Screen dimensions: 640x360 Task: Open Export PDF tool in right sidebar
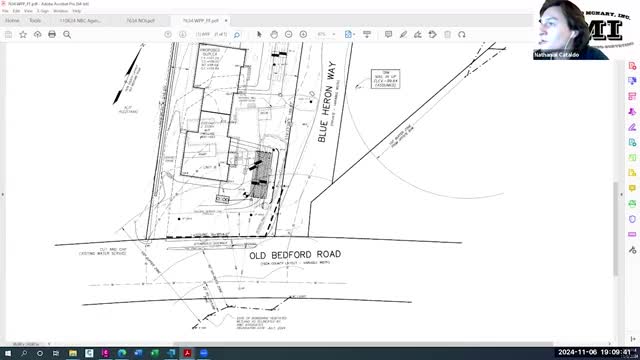632,142
